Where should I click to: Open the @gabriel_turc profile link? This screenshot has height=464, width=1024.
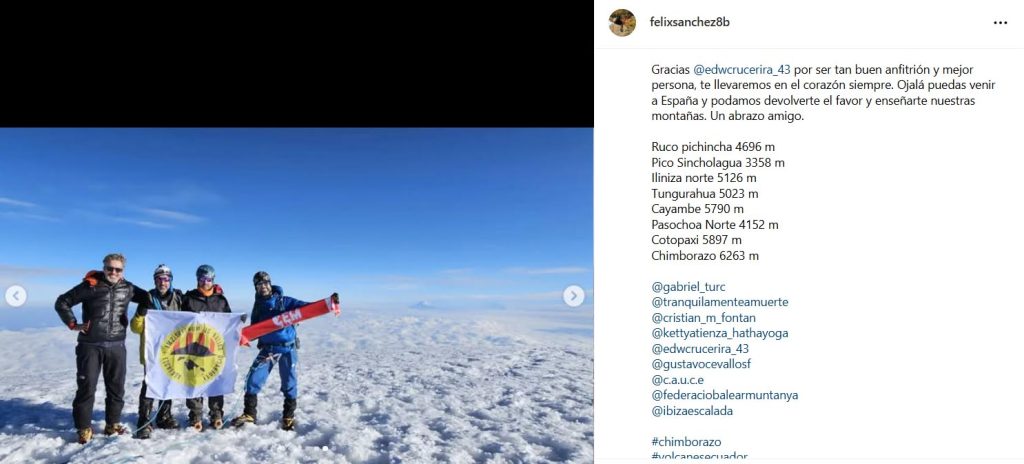click(x=688, y=287)
